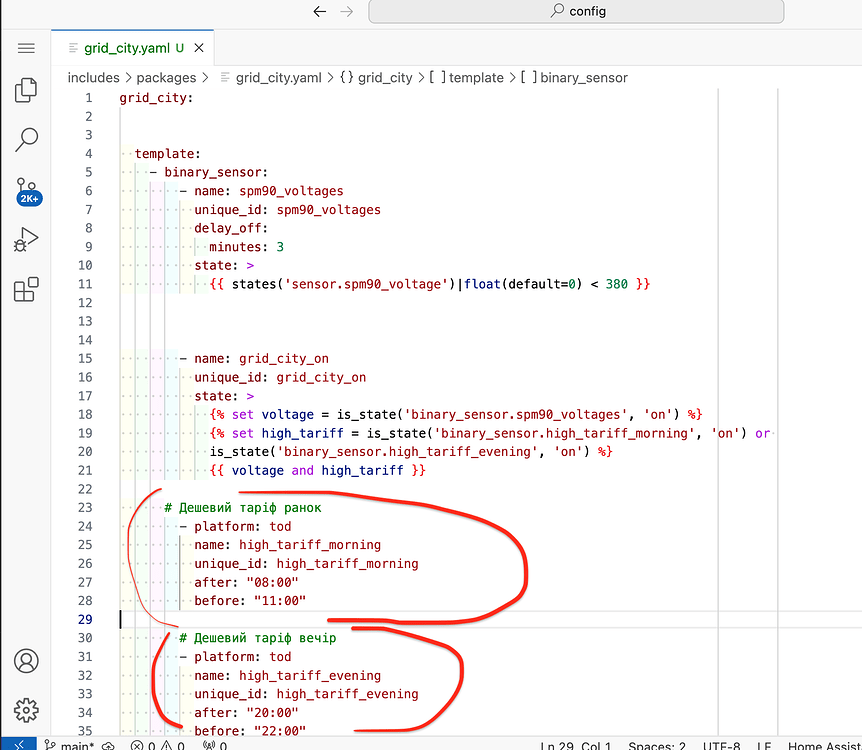862x750 pixels.
Task: Open Source Control view with 2K+ badge
Action: pos(27,191)
